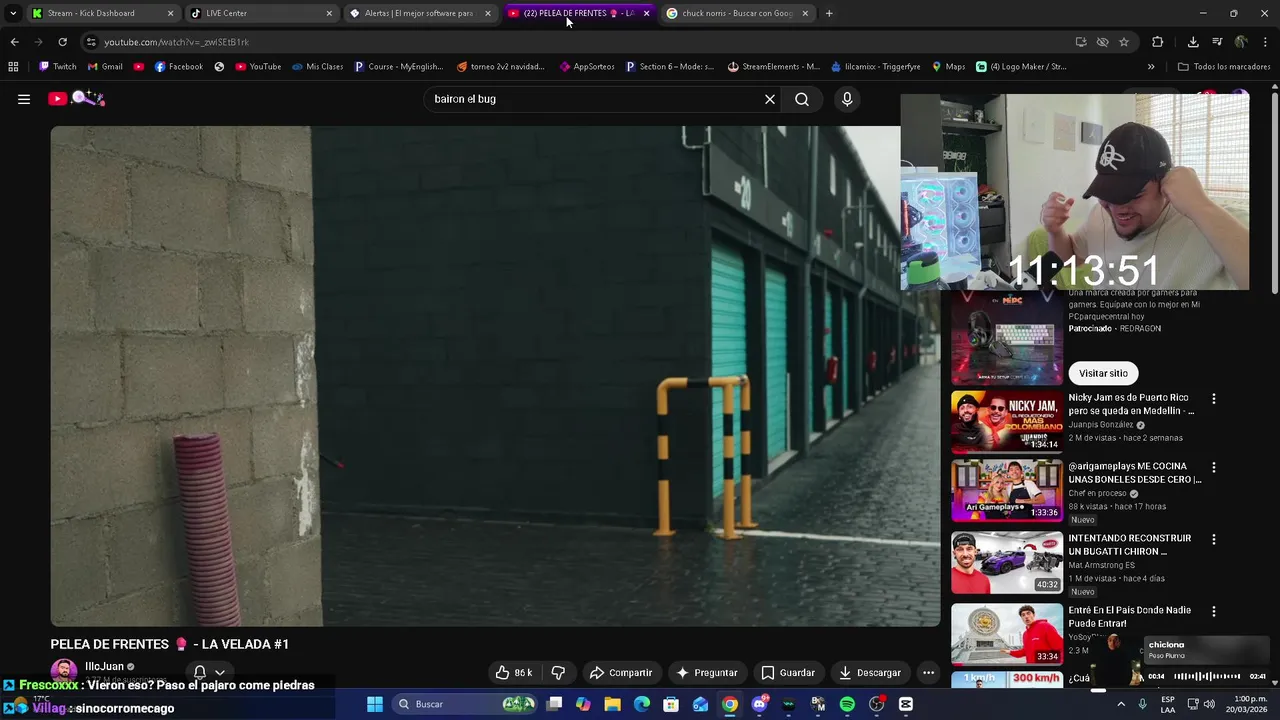Open options for the Bugatti Chiron video
The image size is (1280, 720).
pos(1214,539)
